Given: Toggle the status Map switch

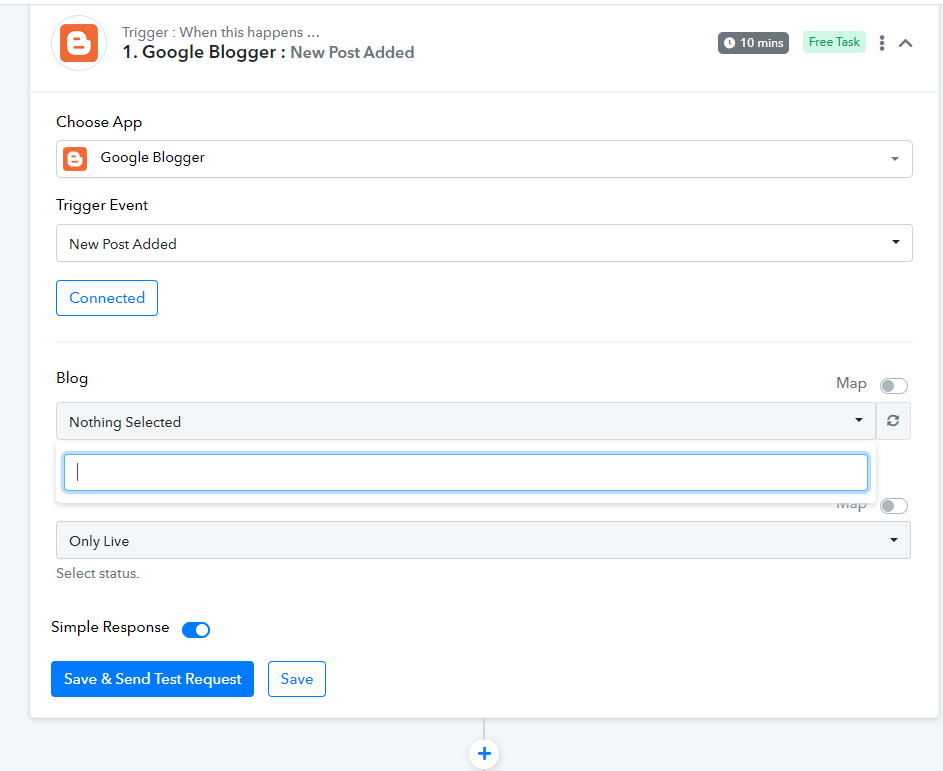Looking at the screenshot, I should [x=893, y=506].
